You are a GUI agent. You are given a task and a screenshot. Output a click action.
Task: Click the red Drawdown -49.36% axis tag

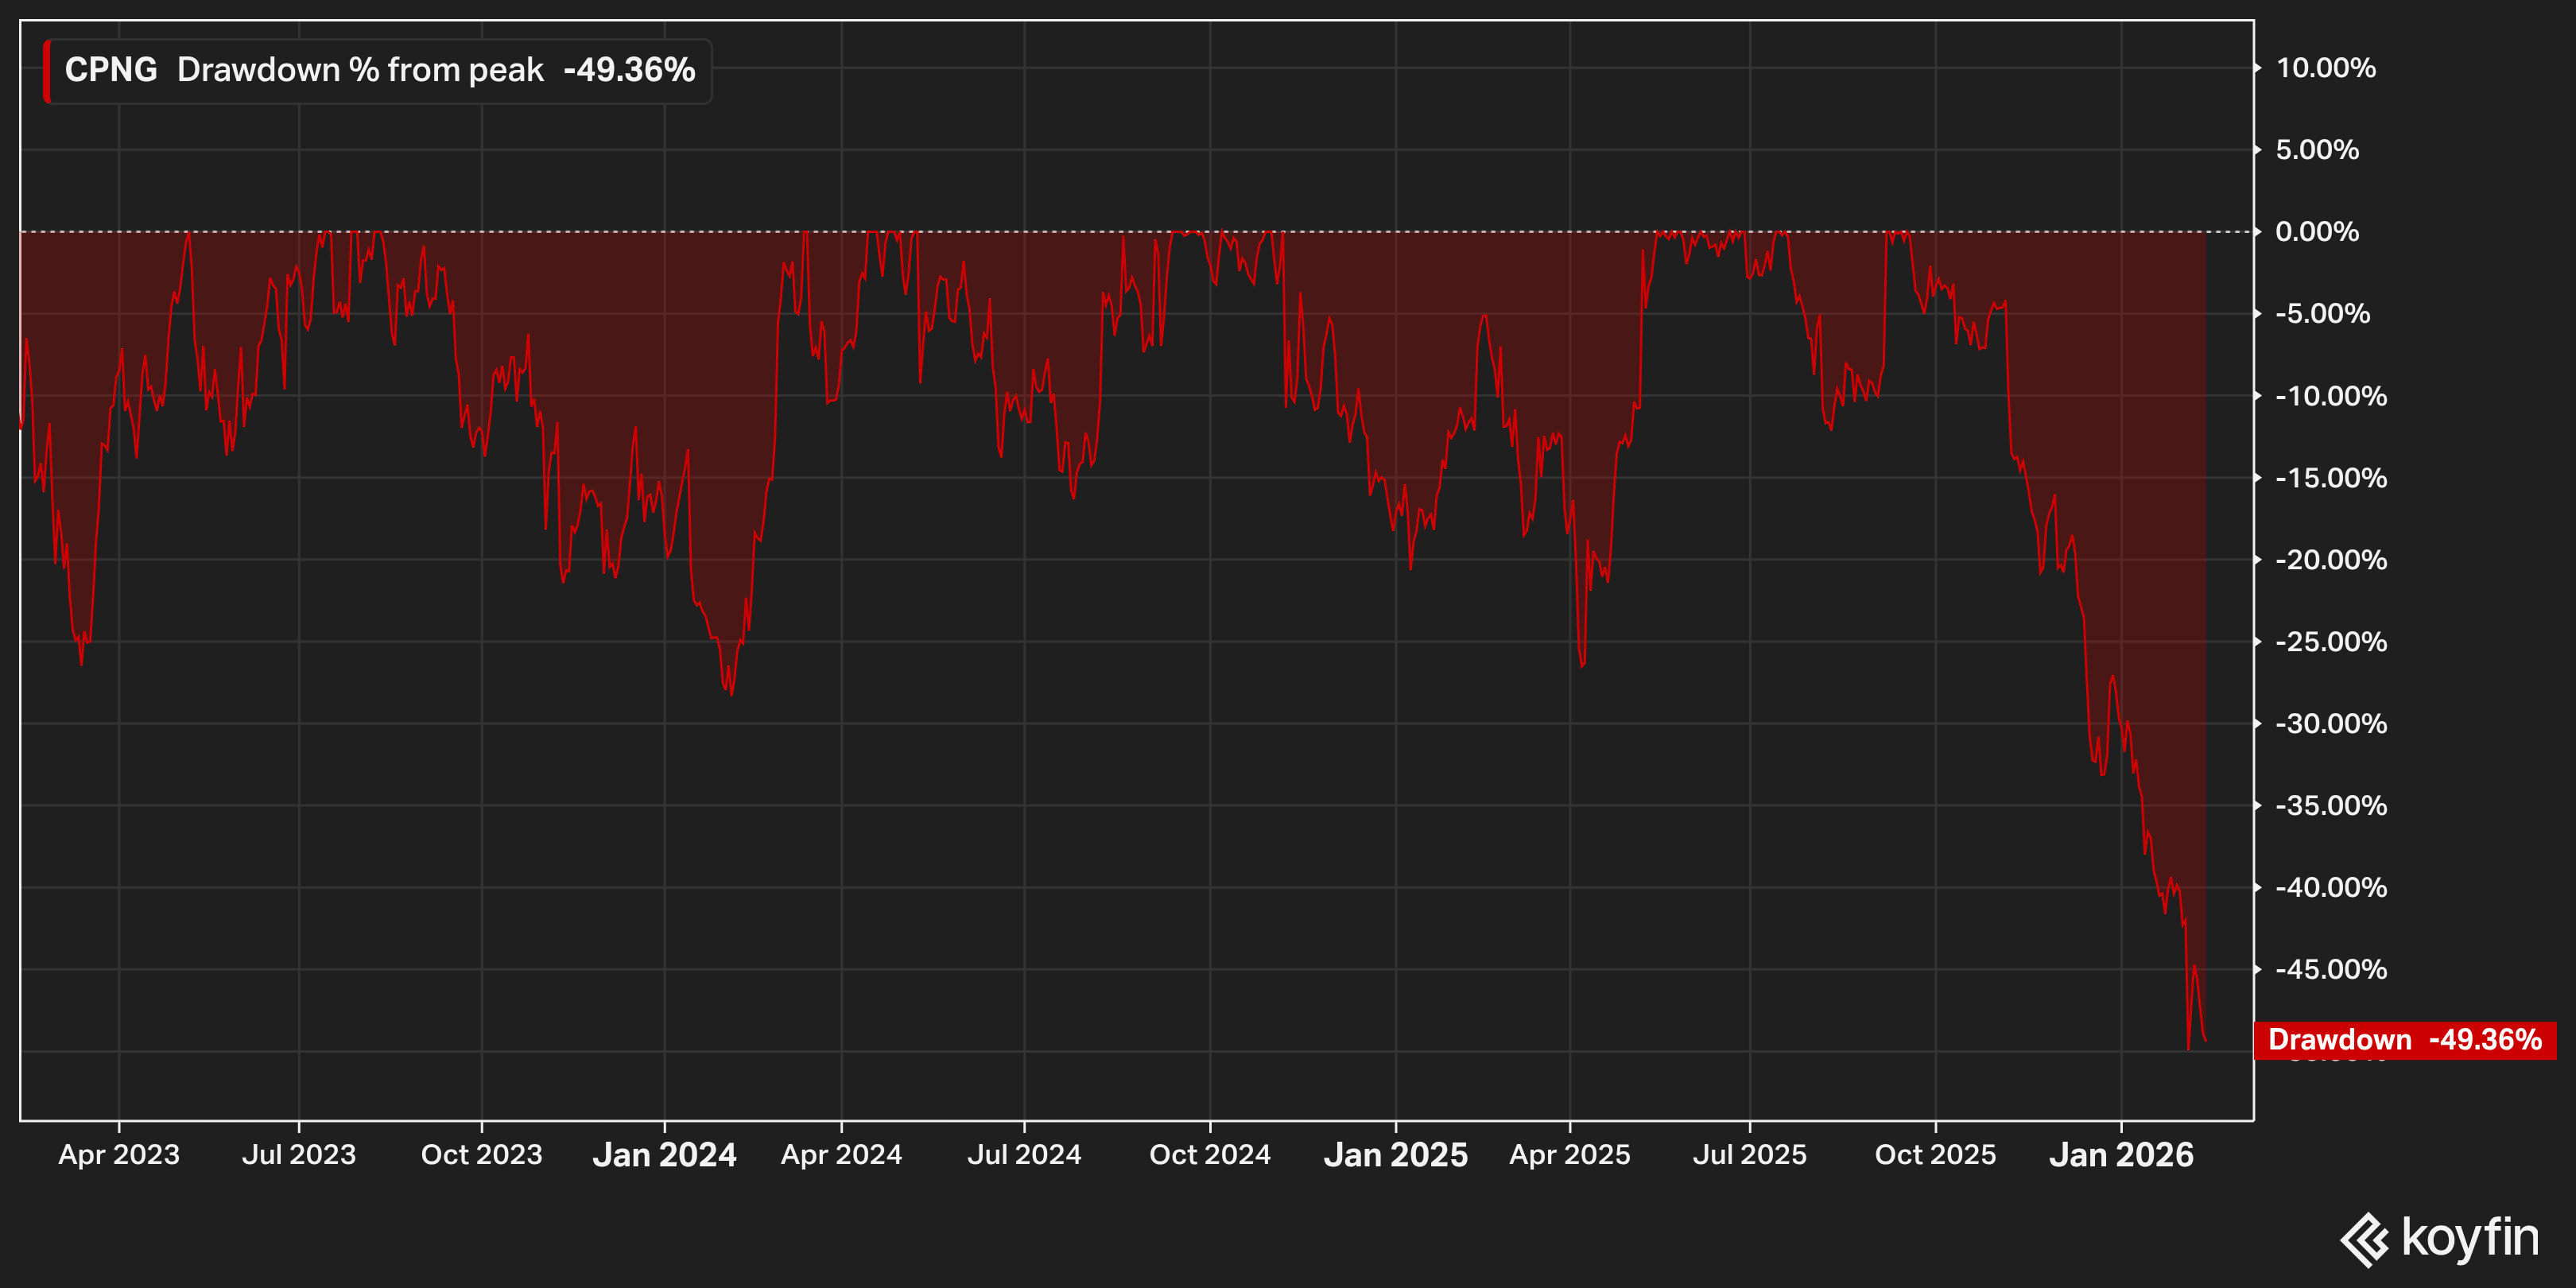[2404, 1039]
